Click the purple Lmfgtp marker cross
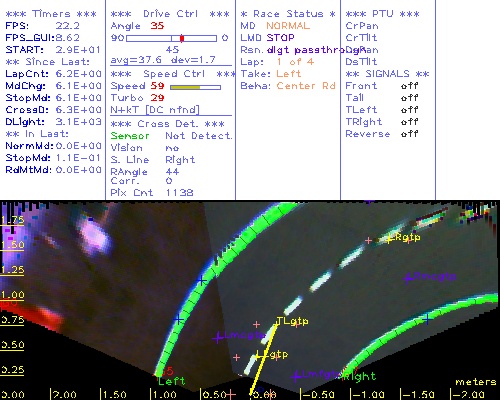 pyautogui.click(x=295, y=377)
